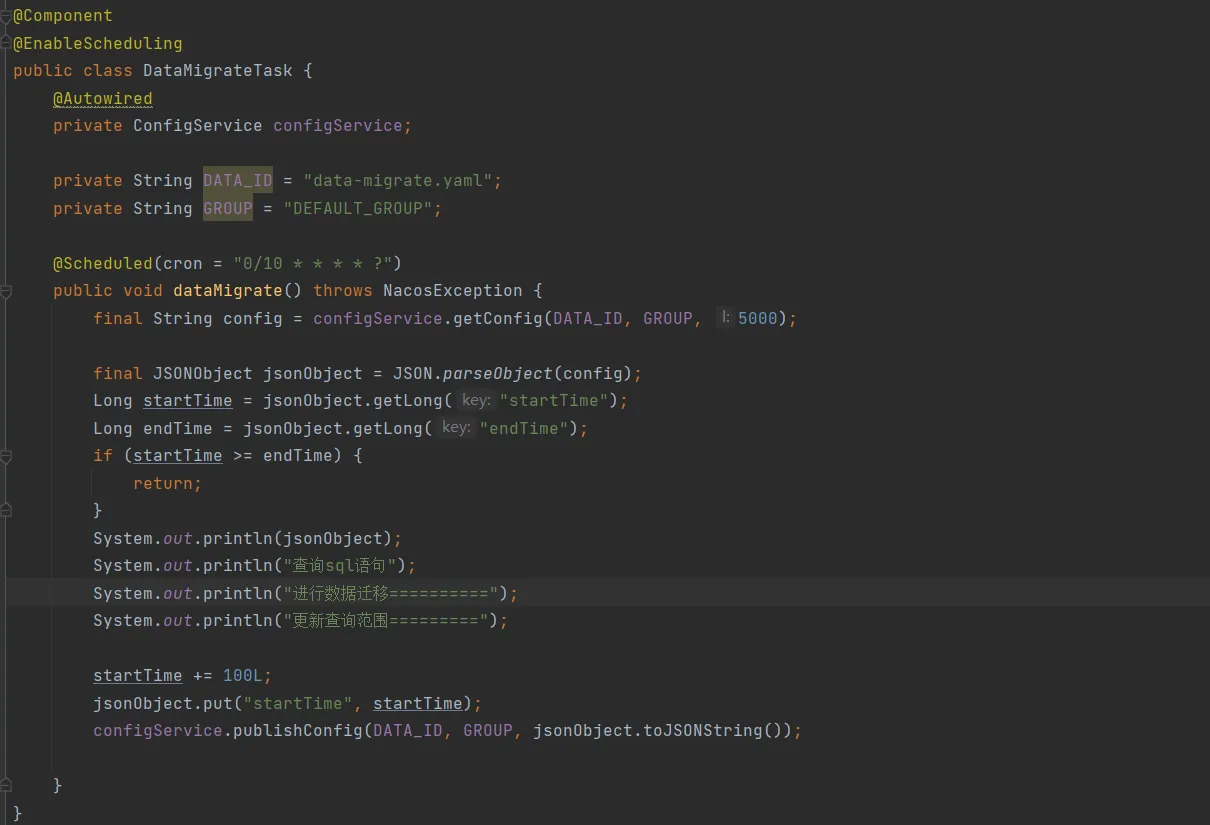Click the parameter hint before 5000
The width and height of the screenshot is (1210, 825).
(724, 318)
